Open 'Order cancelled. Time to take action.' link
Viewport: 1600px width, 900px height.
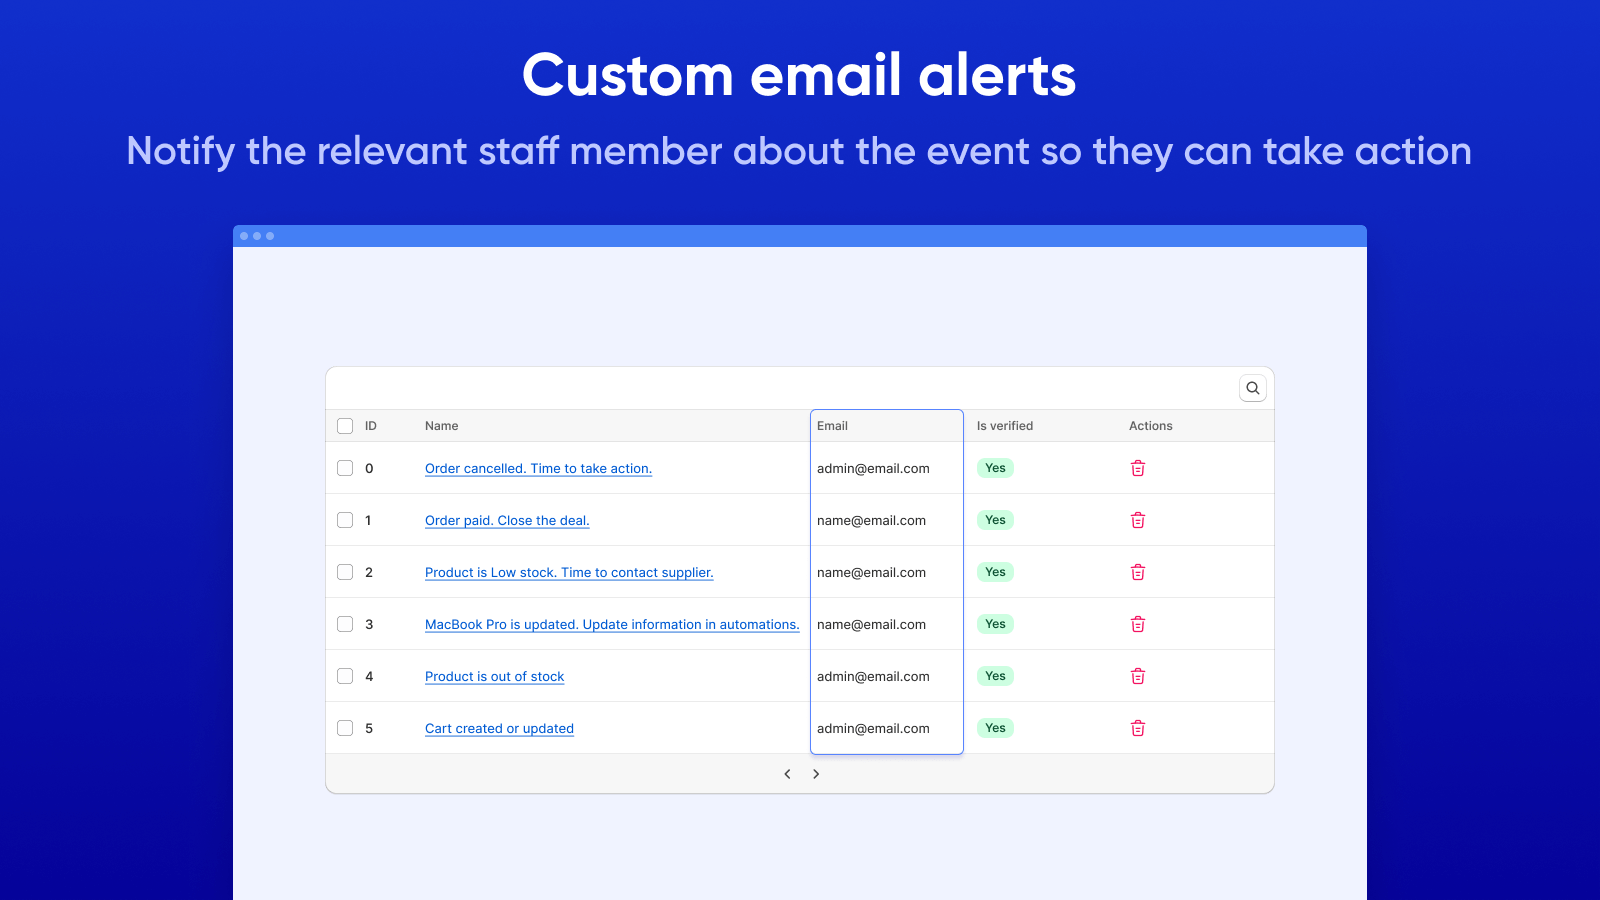point(538,469)
